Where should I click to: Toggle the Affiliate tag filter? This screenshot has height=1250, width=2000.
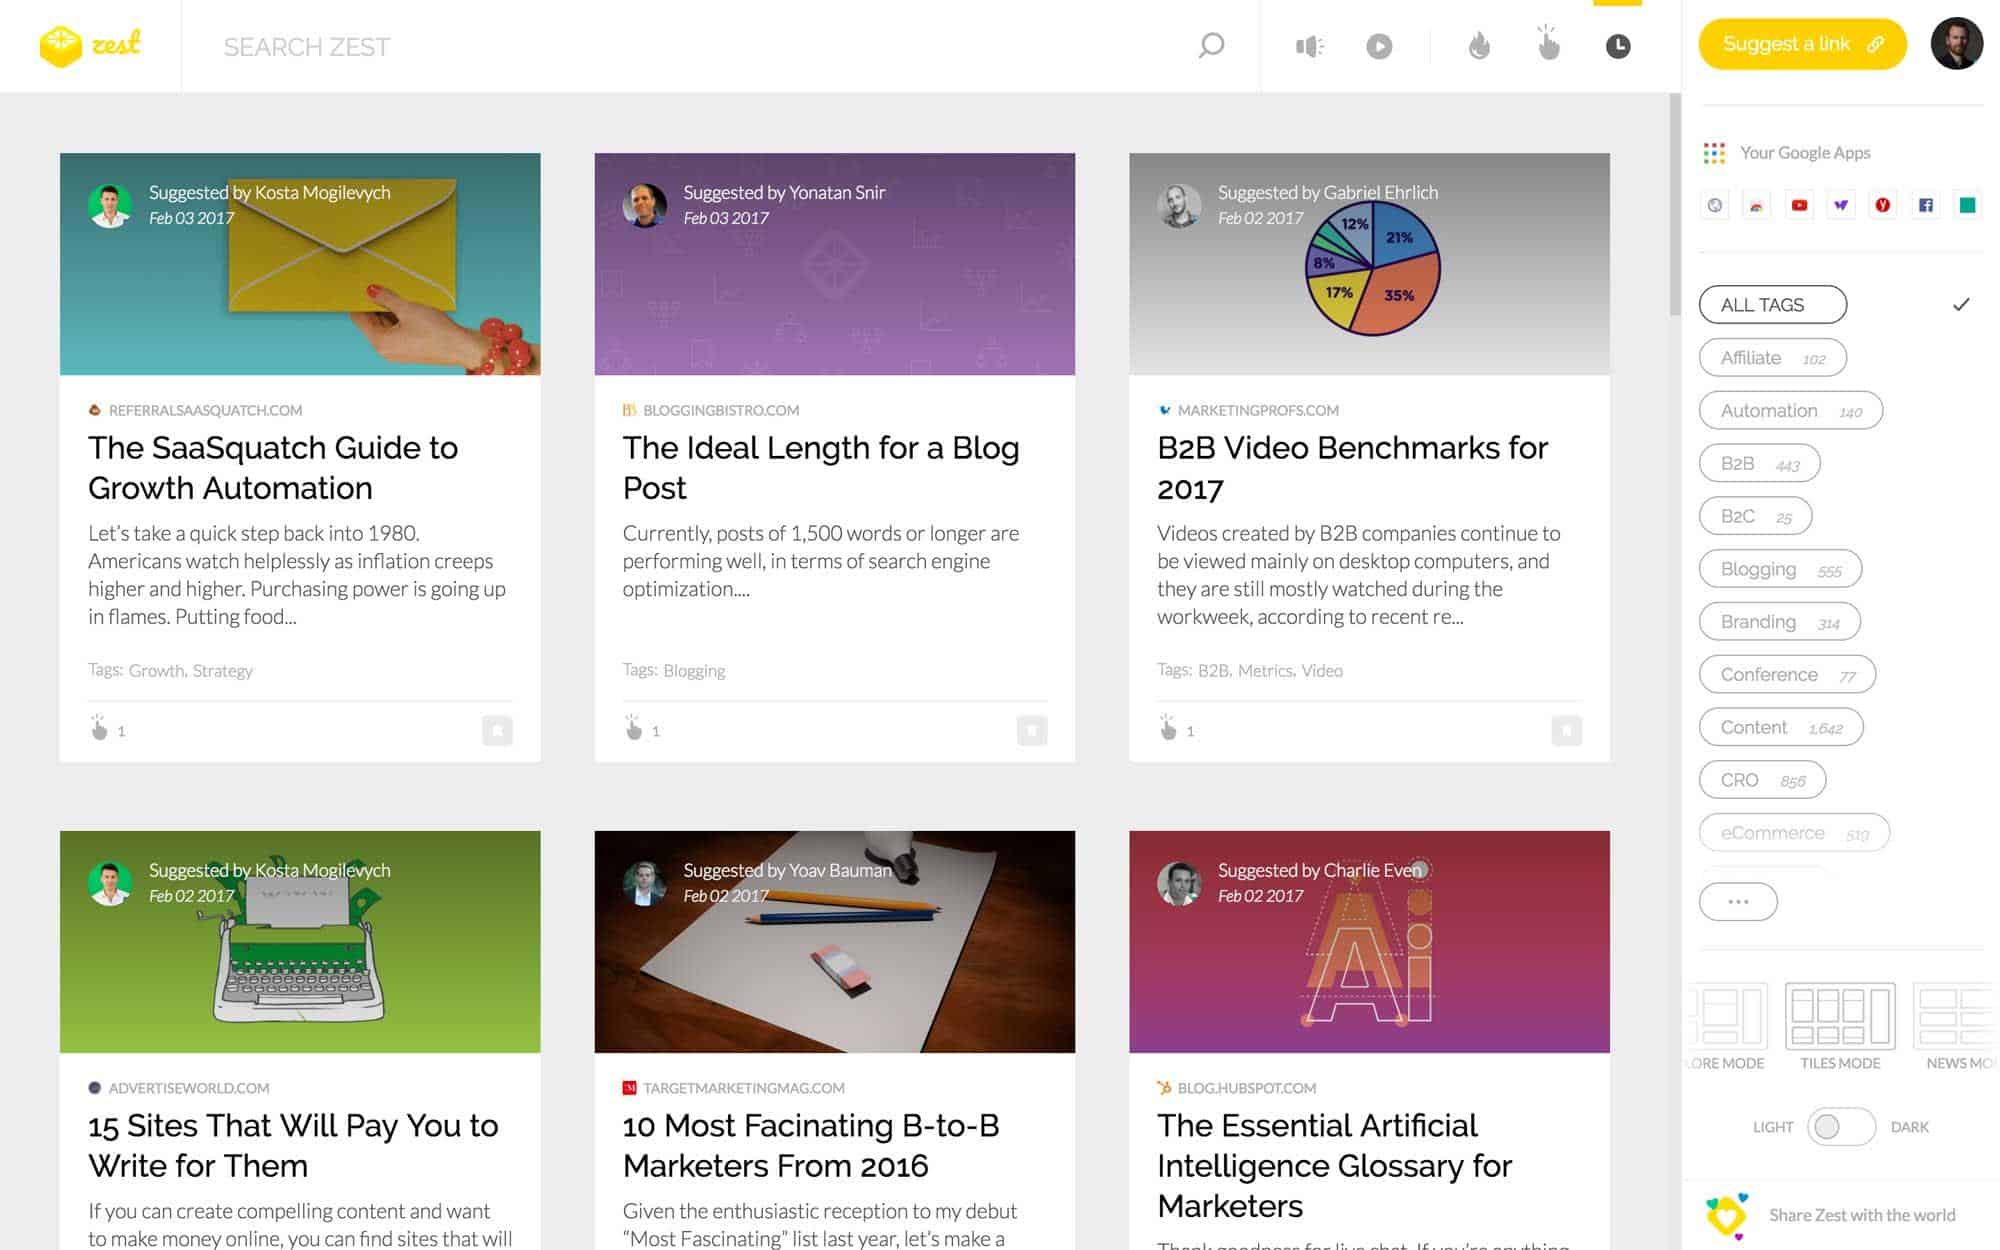click(x=1772, y=358)
